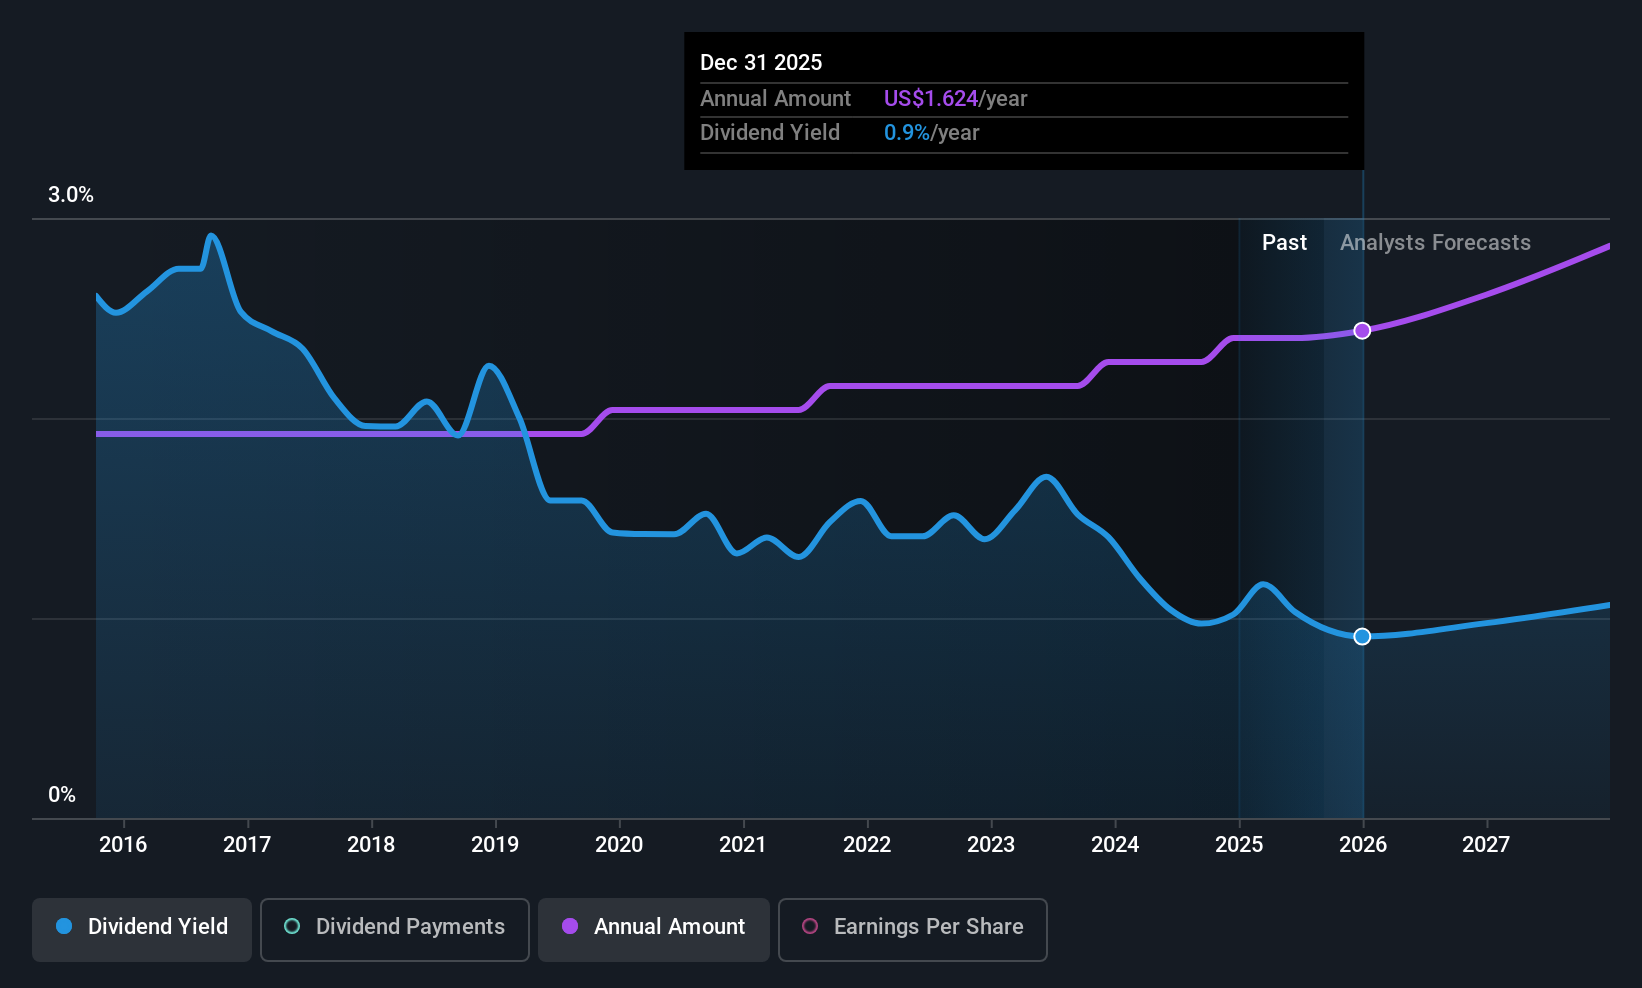Click the 2022 x-axis year label
Viewport: 1642px width, 988px height.
(867, 845)
